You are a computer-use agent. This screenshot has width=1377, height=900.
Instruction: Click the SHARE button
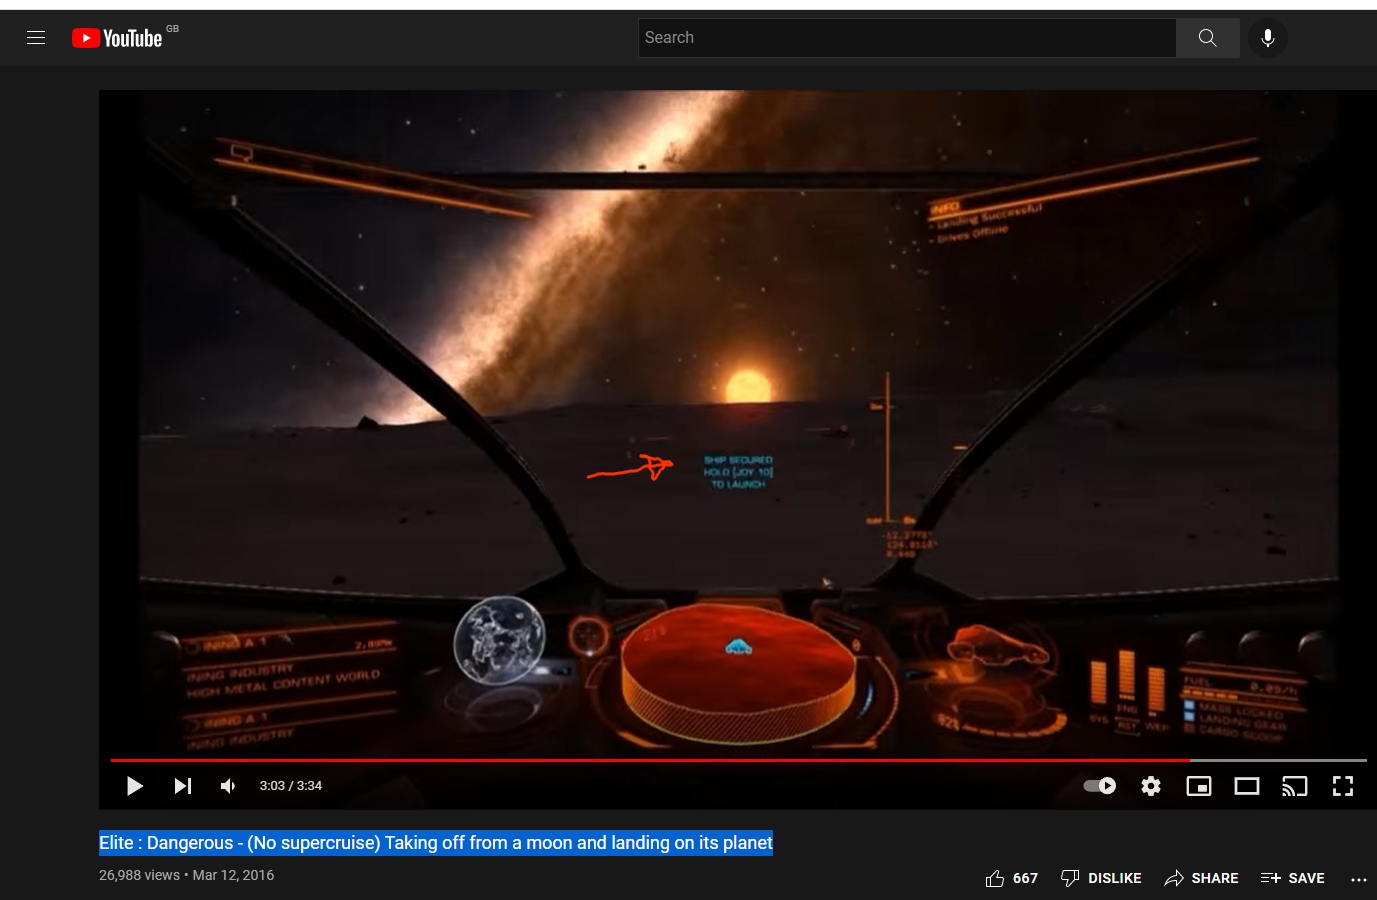[x=1201, y=878]
